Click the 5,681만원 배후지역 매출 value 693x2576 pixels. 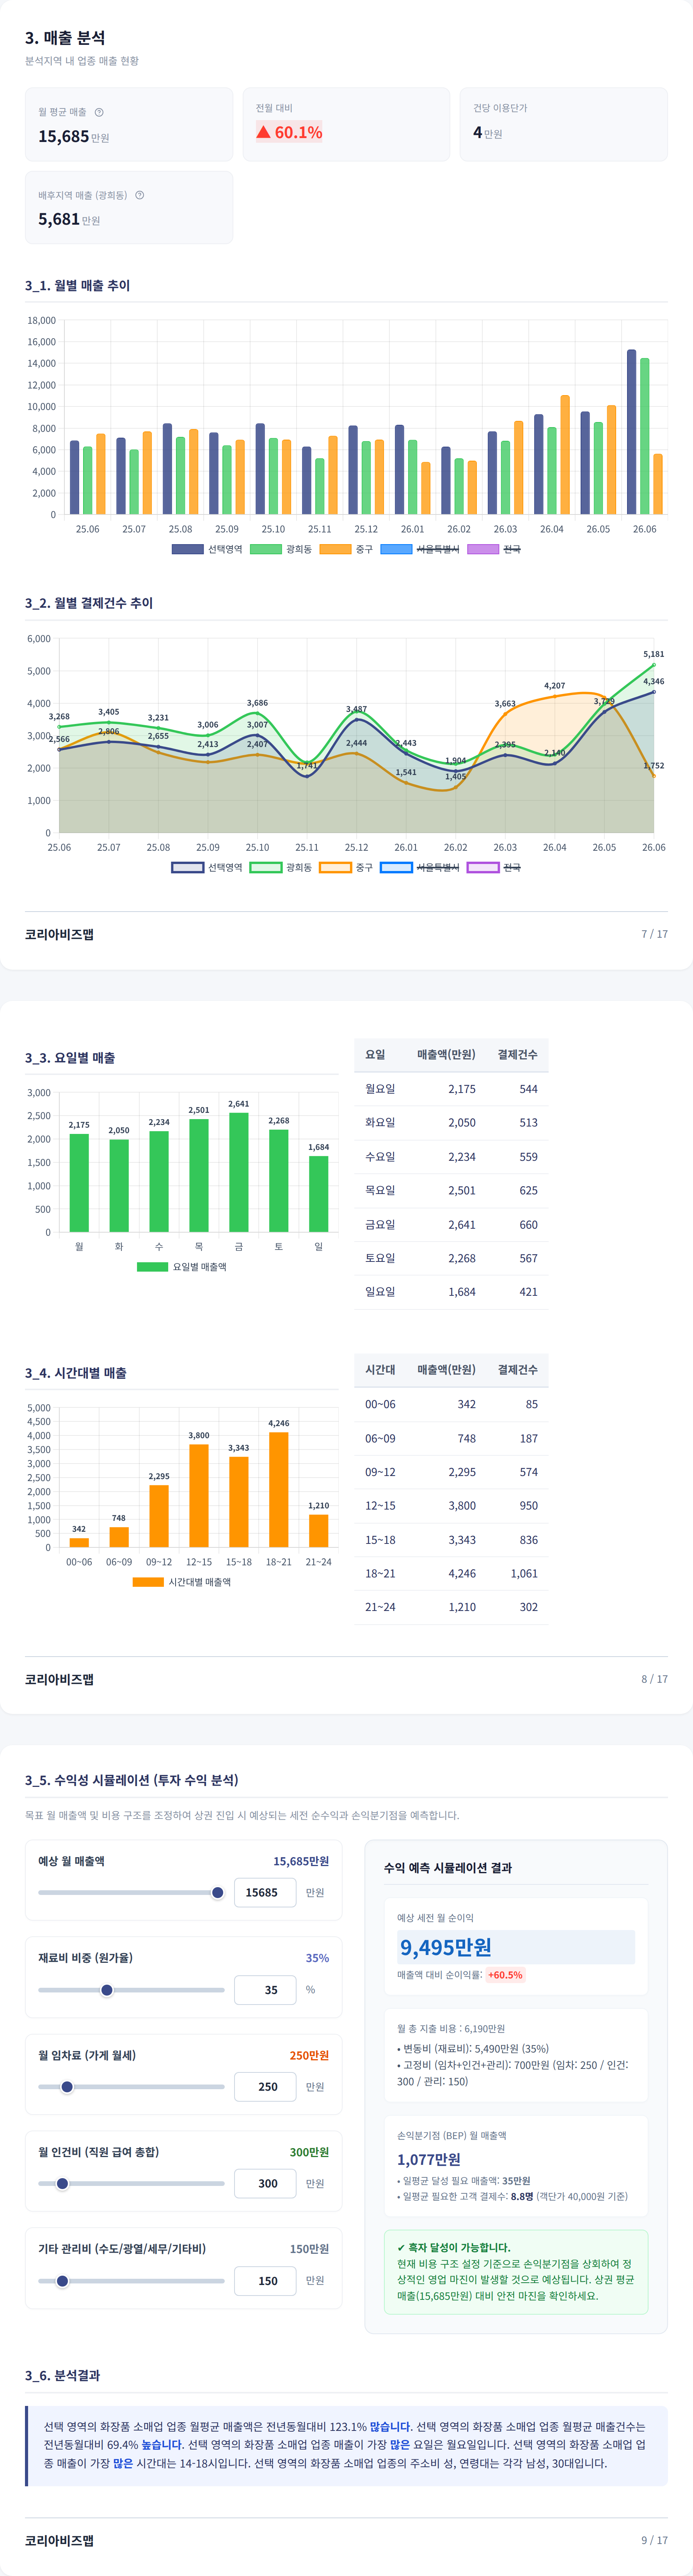tap(69, 219)
